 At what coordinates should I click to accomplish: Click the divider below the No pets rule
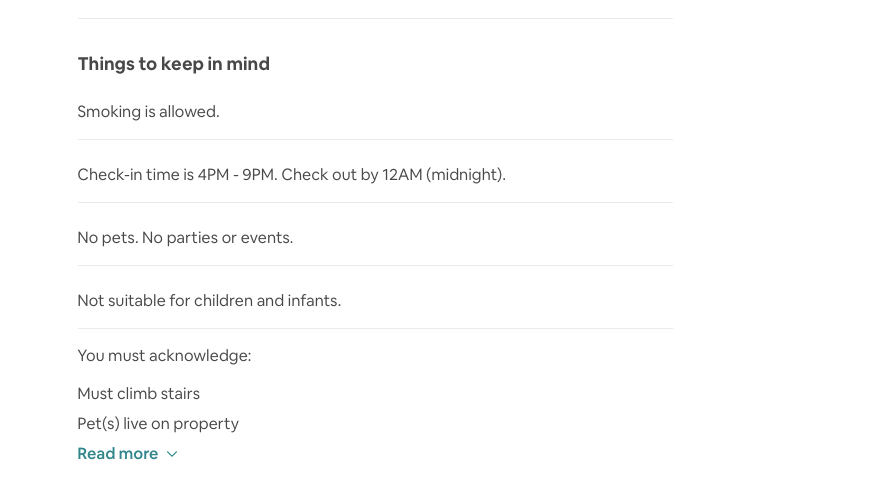375,266
